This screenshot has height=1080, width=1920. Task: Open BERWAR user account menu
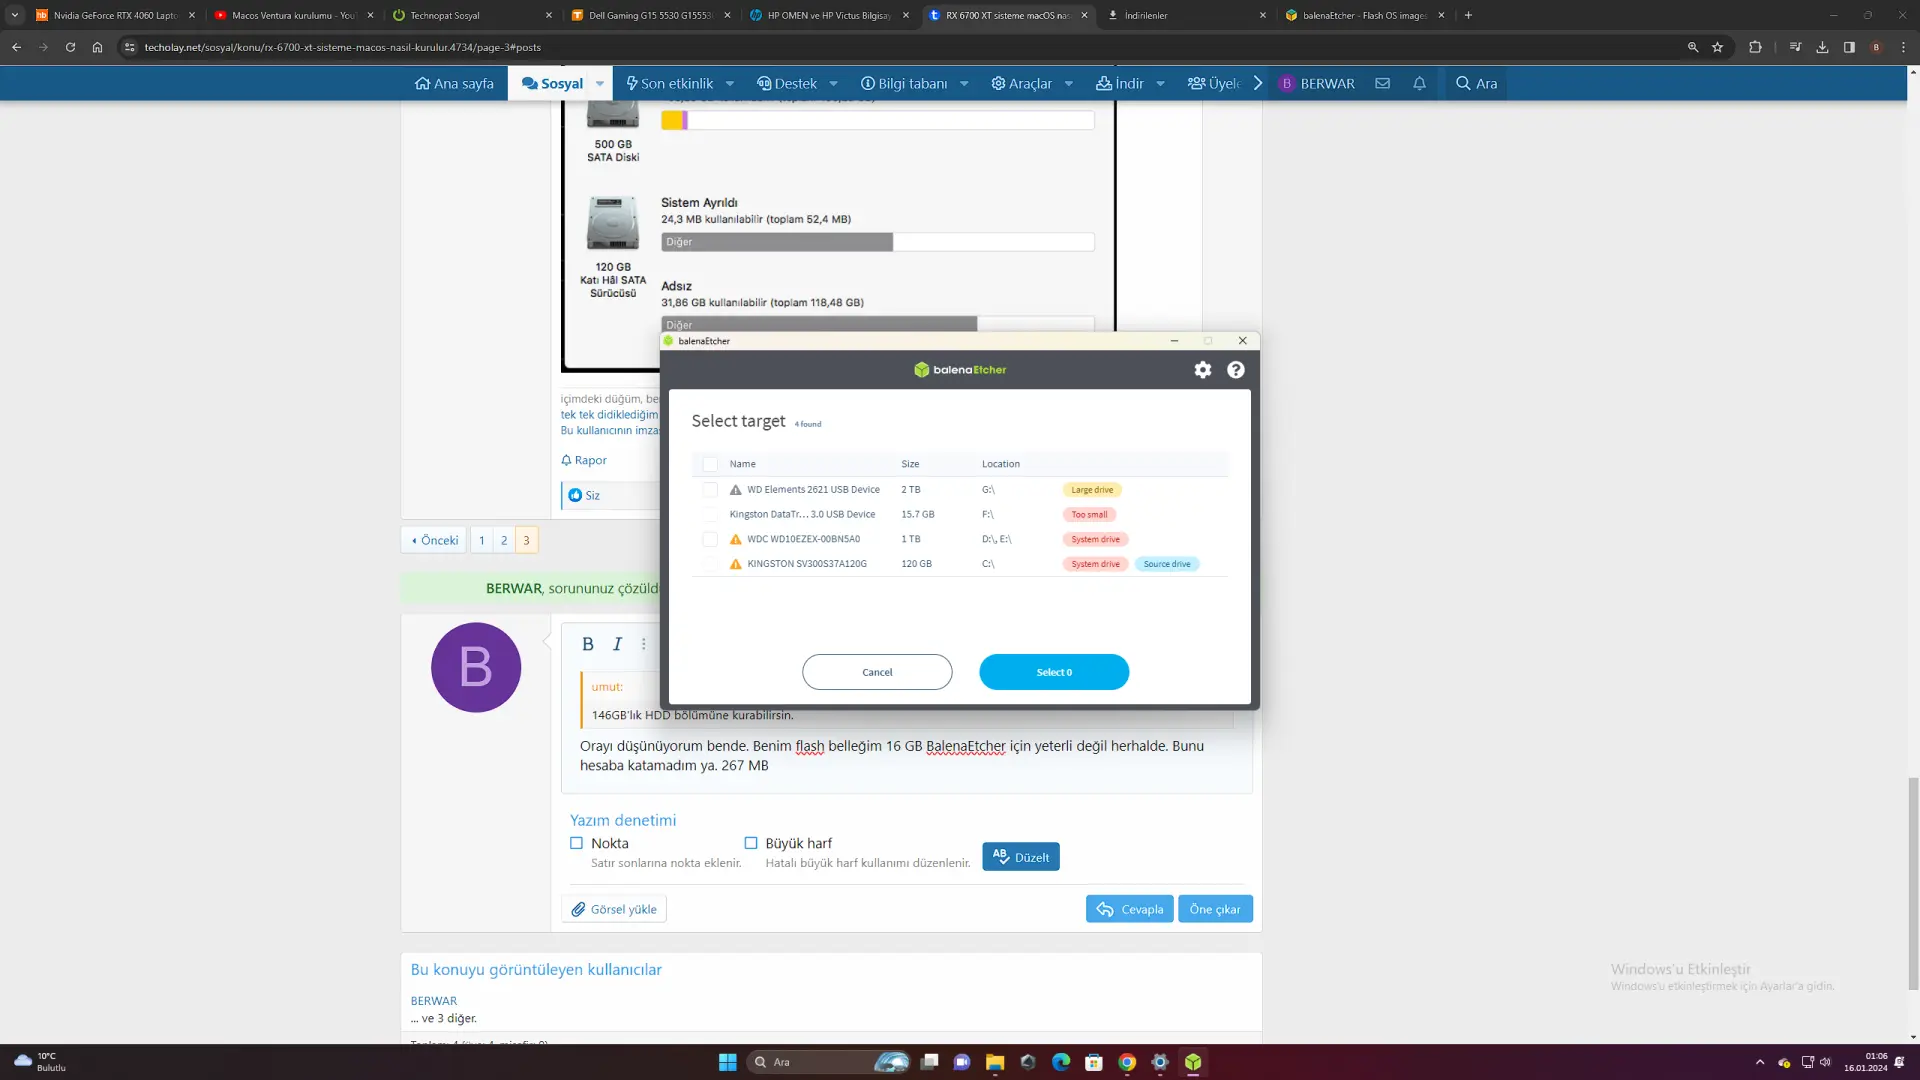[x=1317, y=83]
